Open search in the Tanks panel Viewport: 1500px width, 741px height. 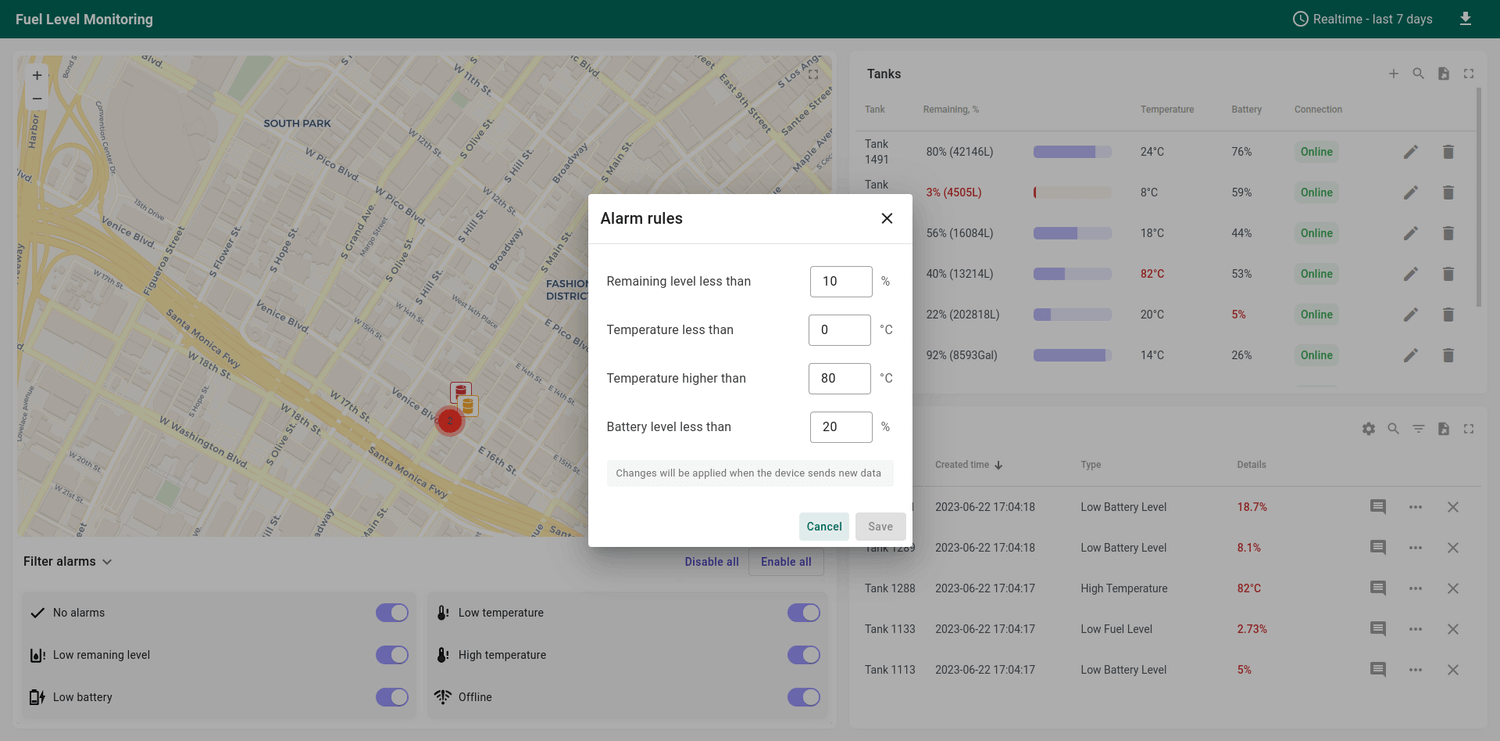[1418, 73]
